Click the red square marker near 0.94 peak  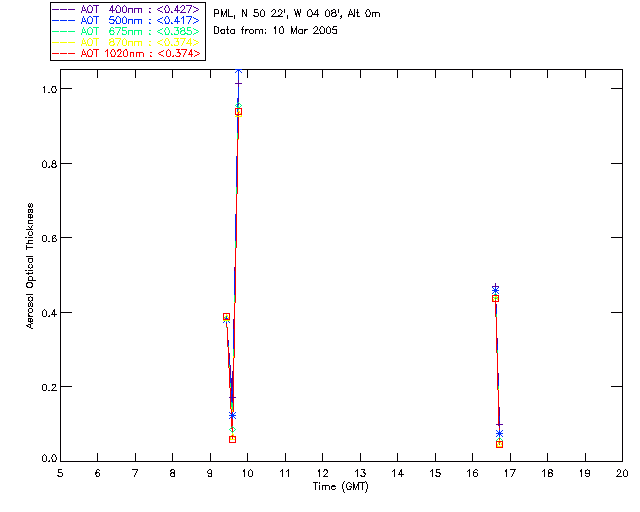point(239,111)
